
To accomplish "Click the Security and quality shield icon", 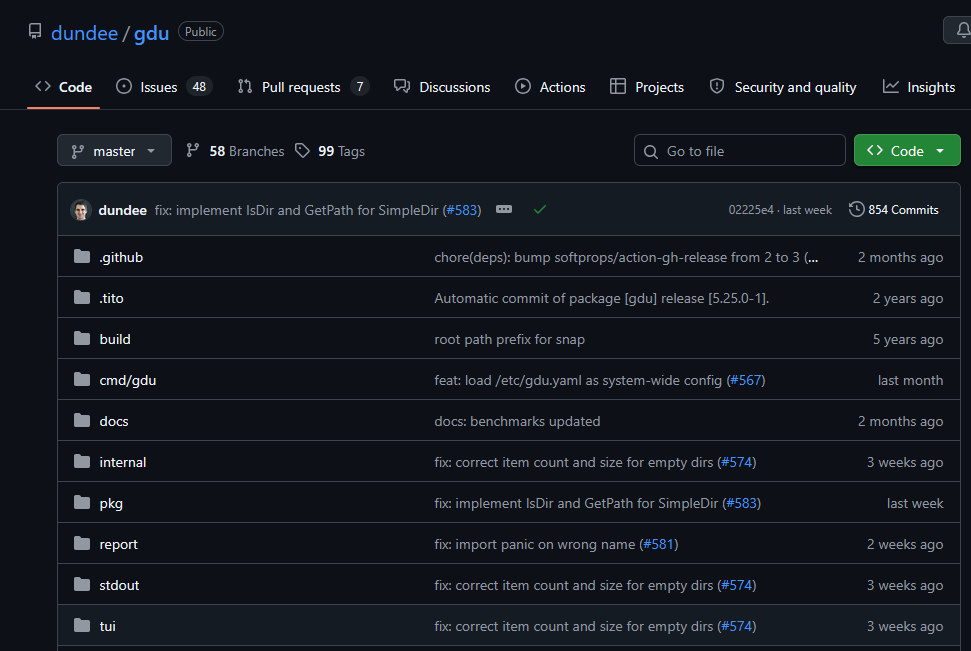I will (716, 87).
